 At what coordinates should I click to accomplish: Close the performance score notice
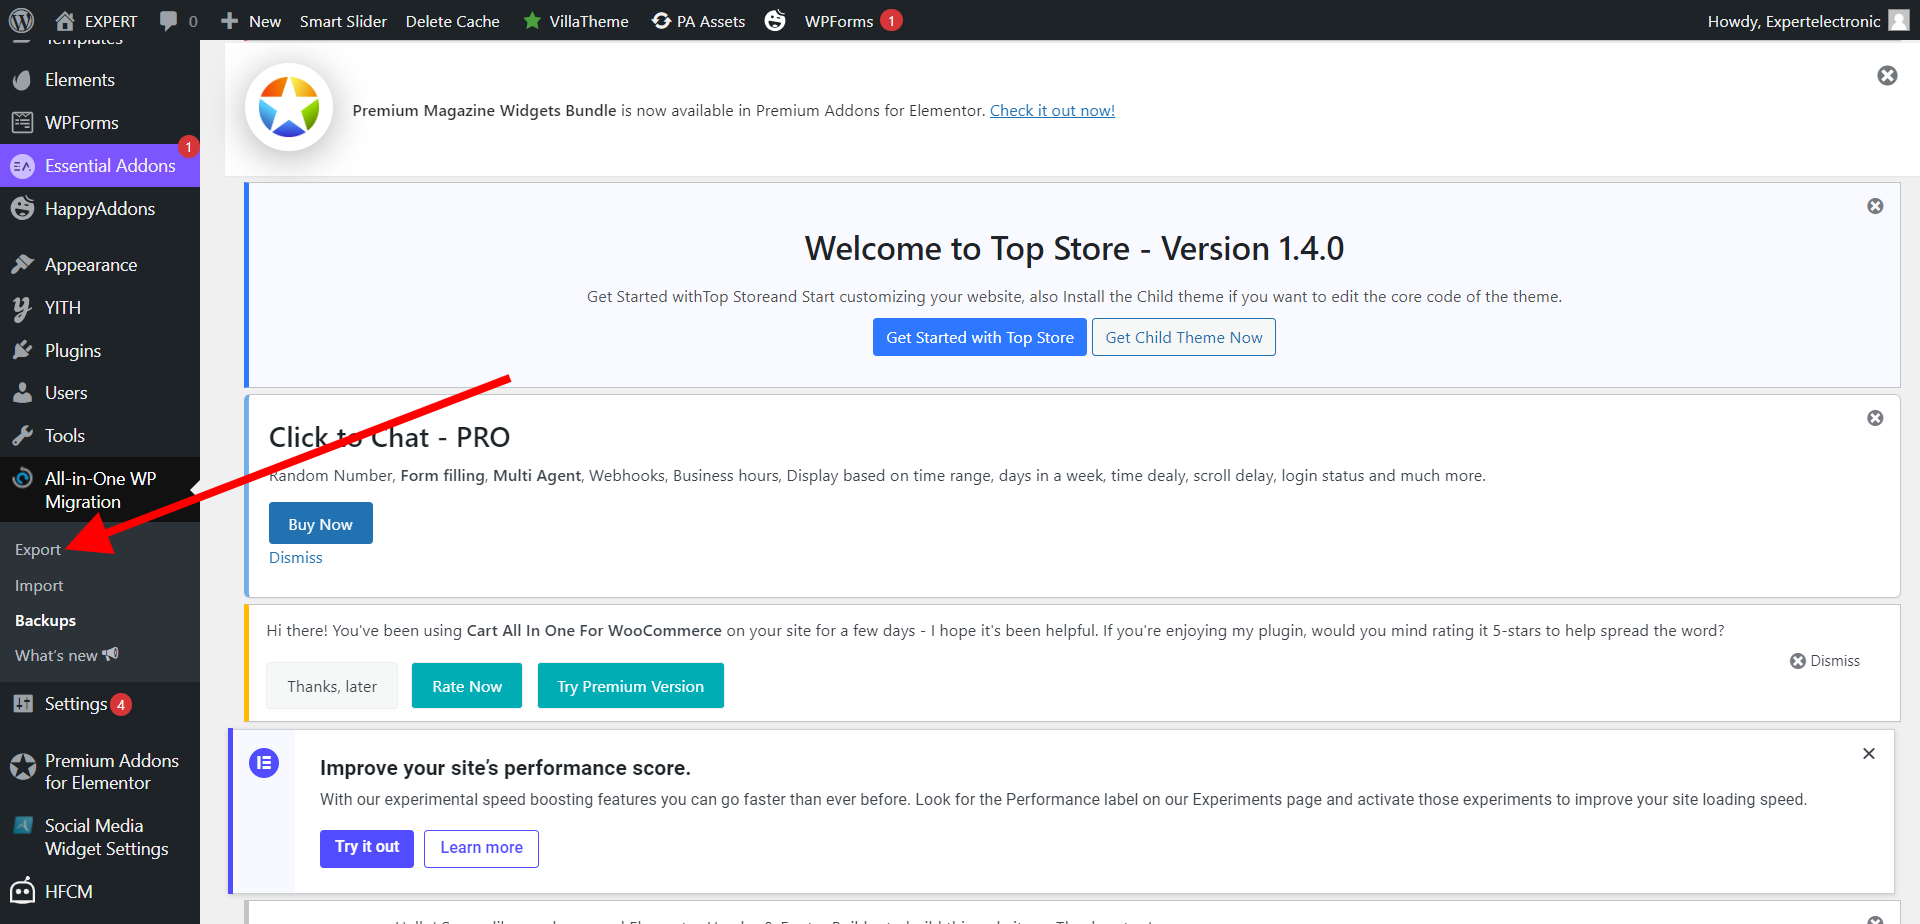pyautogui.click(x=1868, y=754)
